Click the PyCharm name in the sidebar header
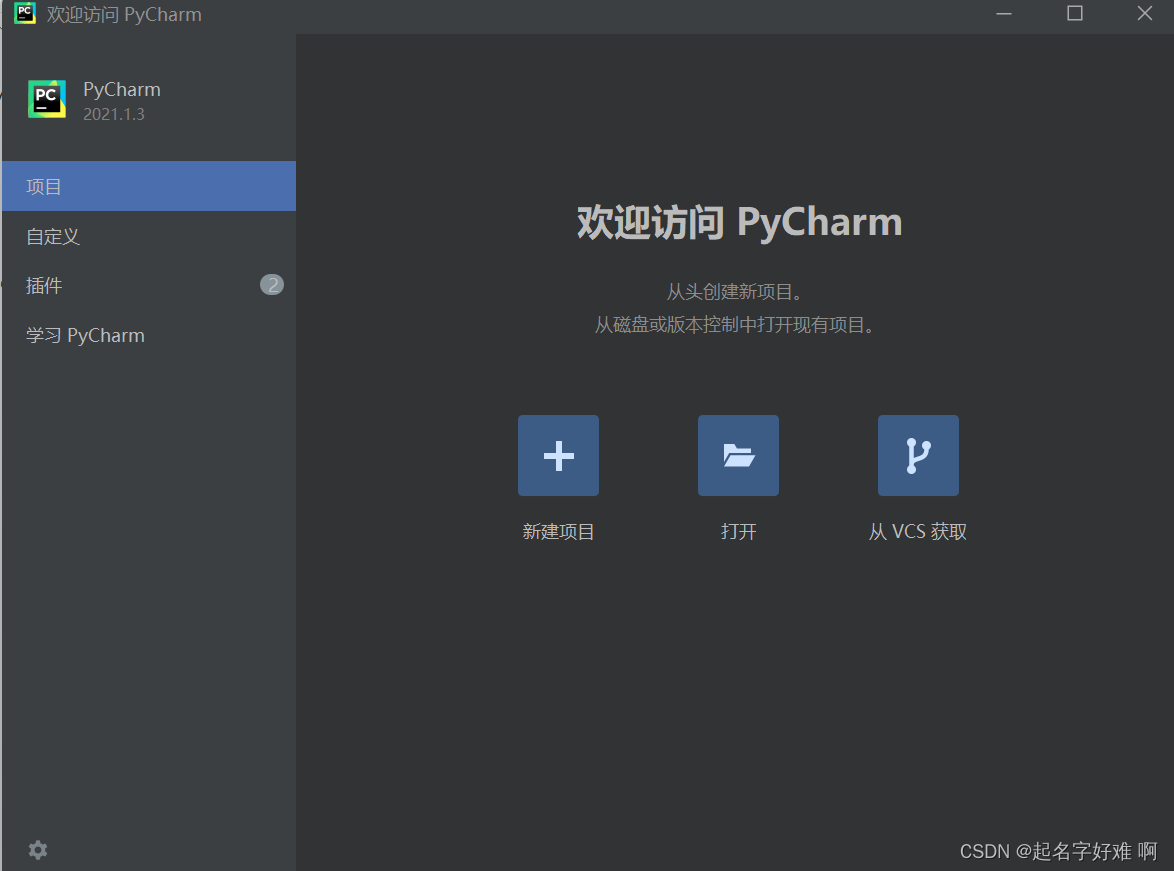Viewport: 1174px width, 871px height. pos(122,90)
